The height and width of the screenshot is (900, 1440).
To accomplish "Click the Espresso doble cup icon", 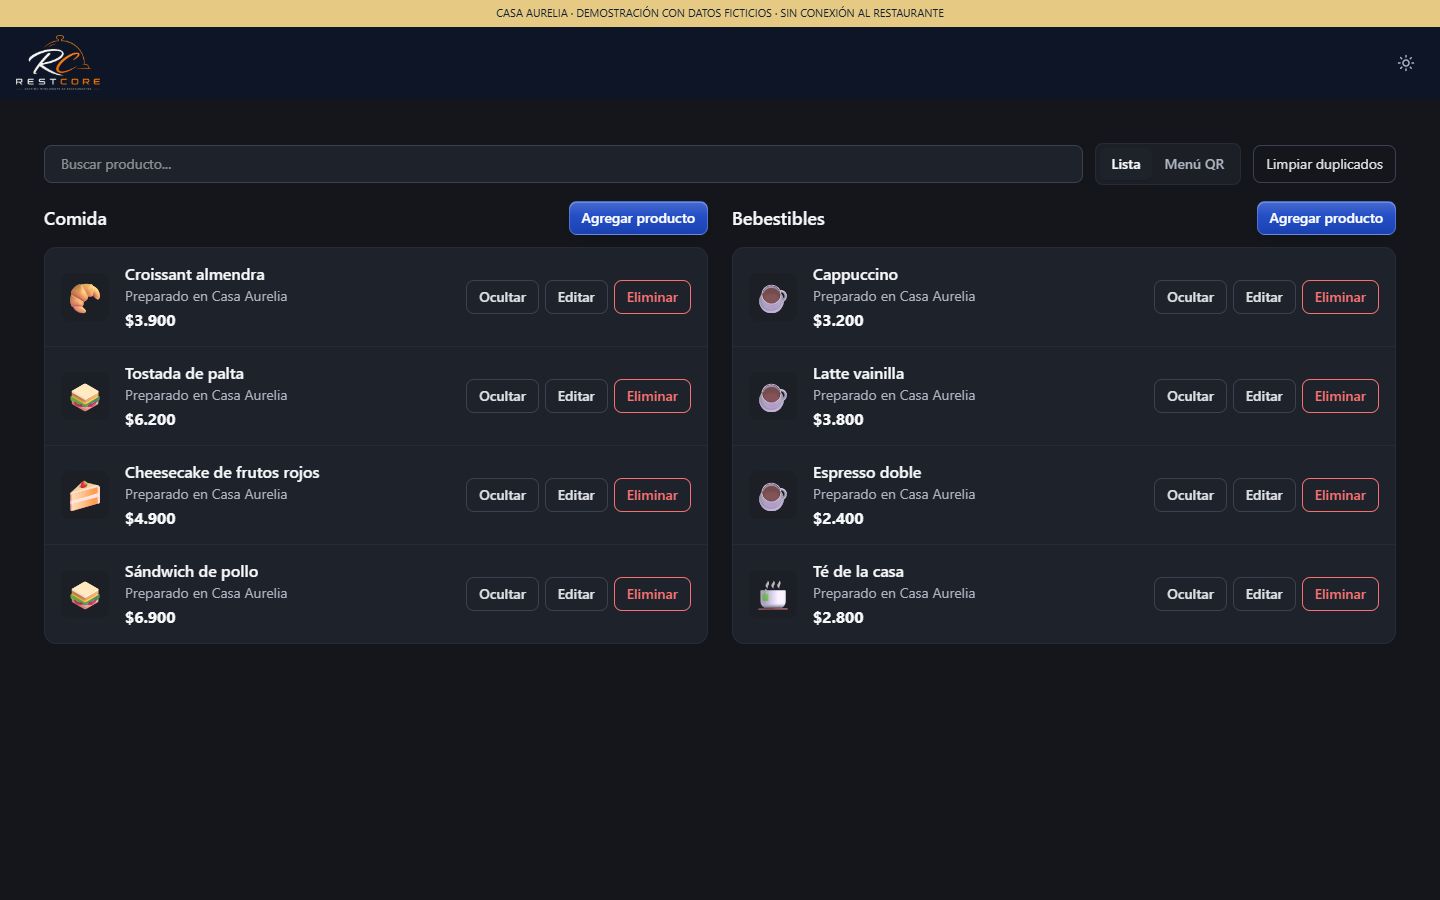I will point(773,495).
